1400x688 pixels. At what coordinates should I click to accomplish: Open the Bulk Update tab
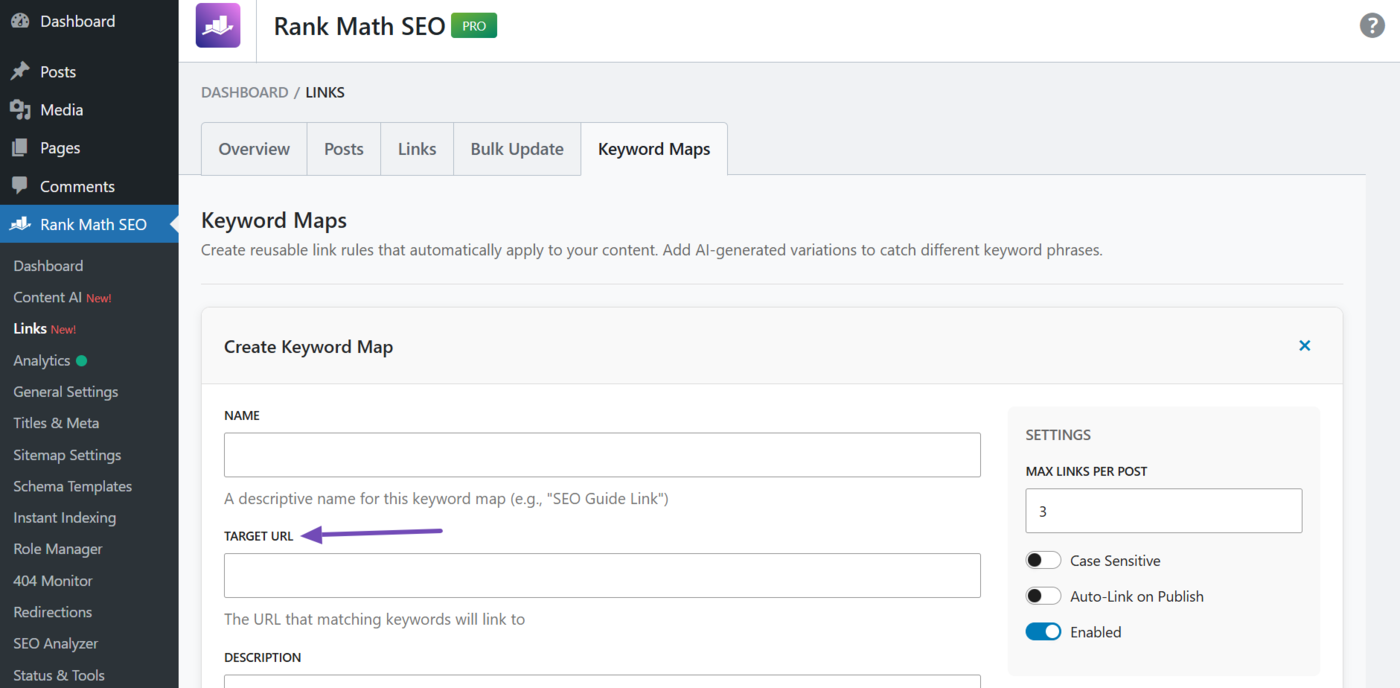[x=516, y=148]
